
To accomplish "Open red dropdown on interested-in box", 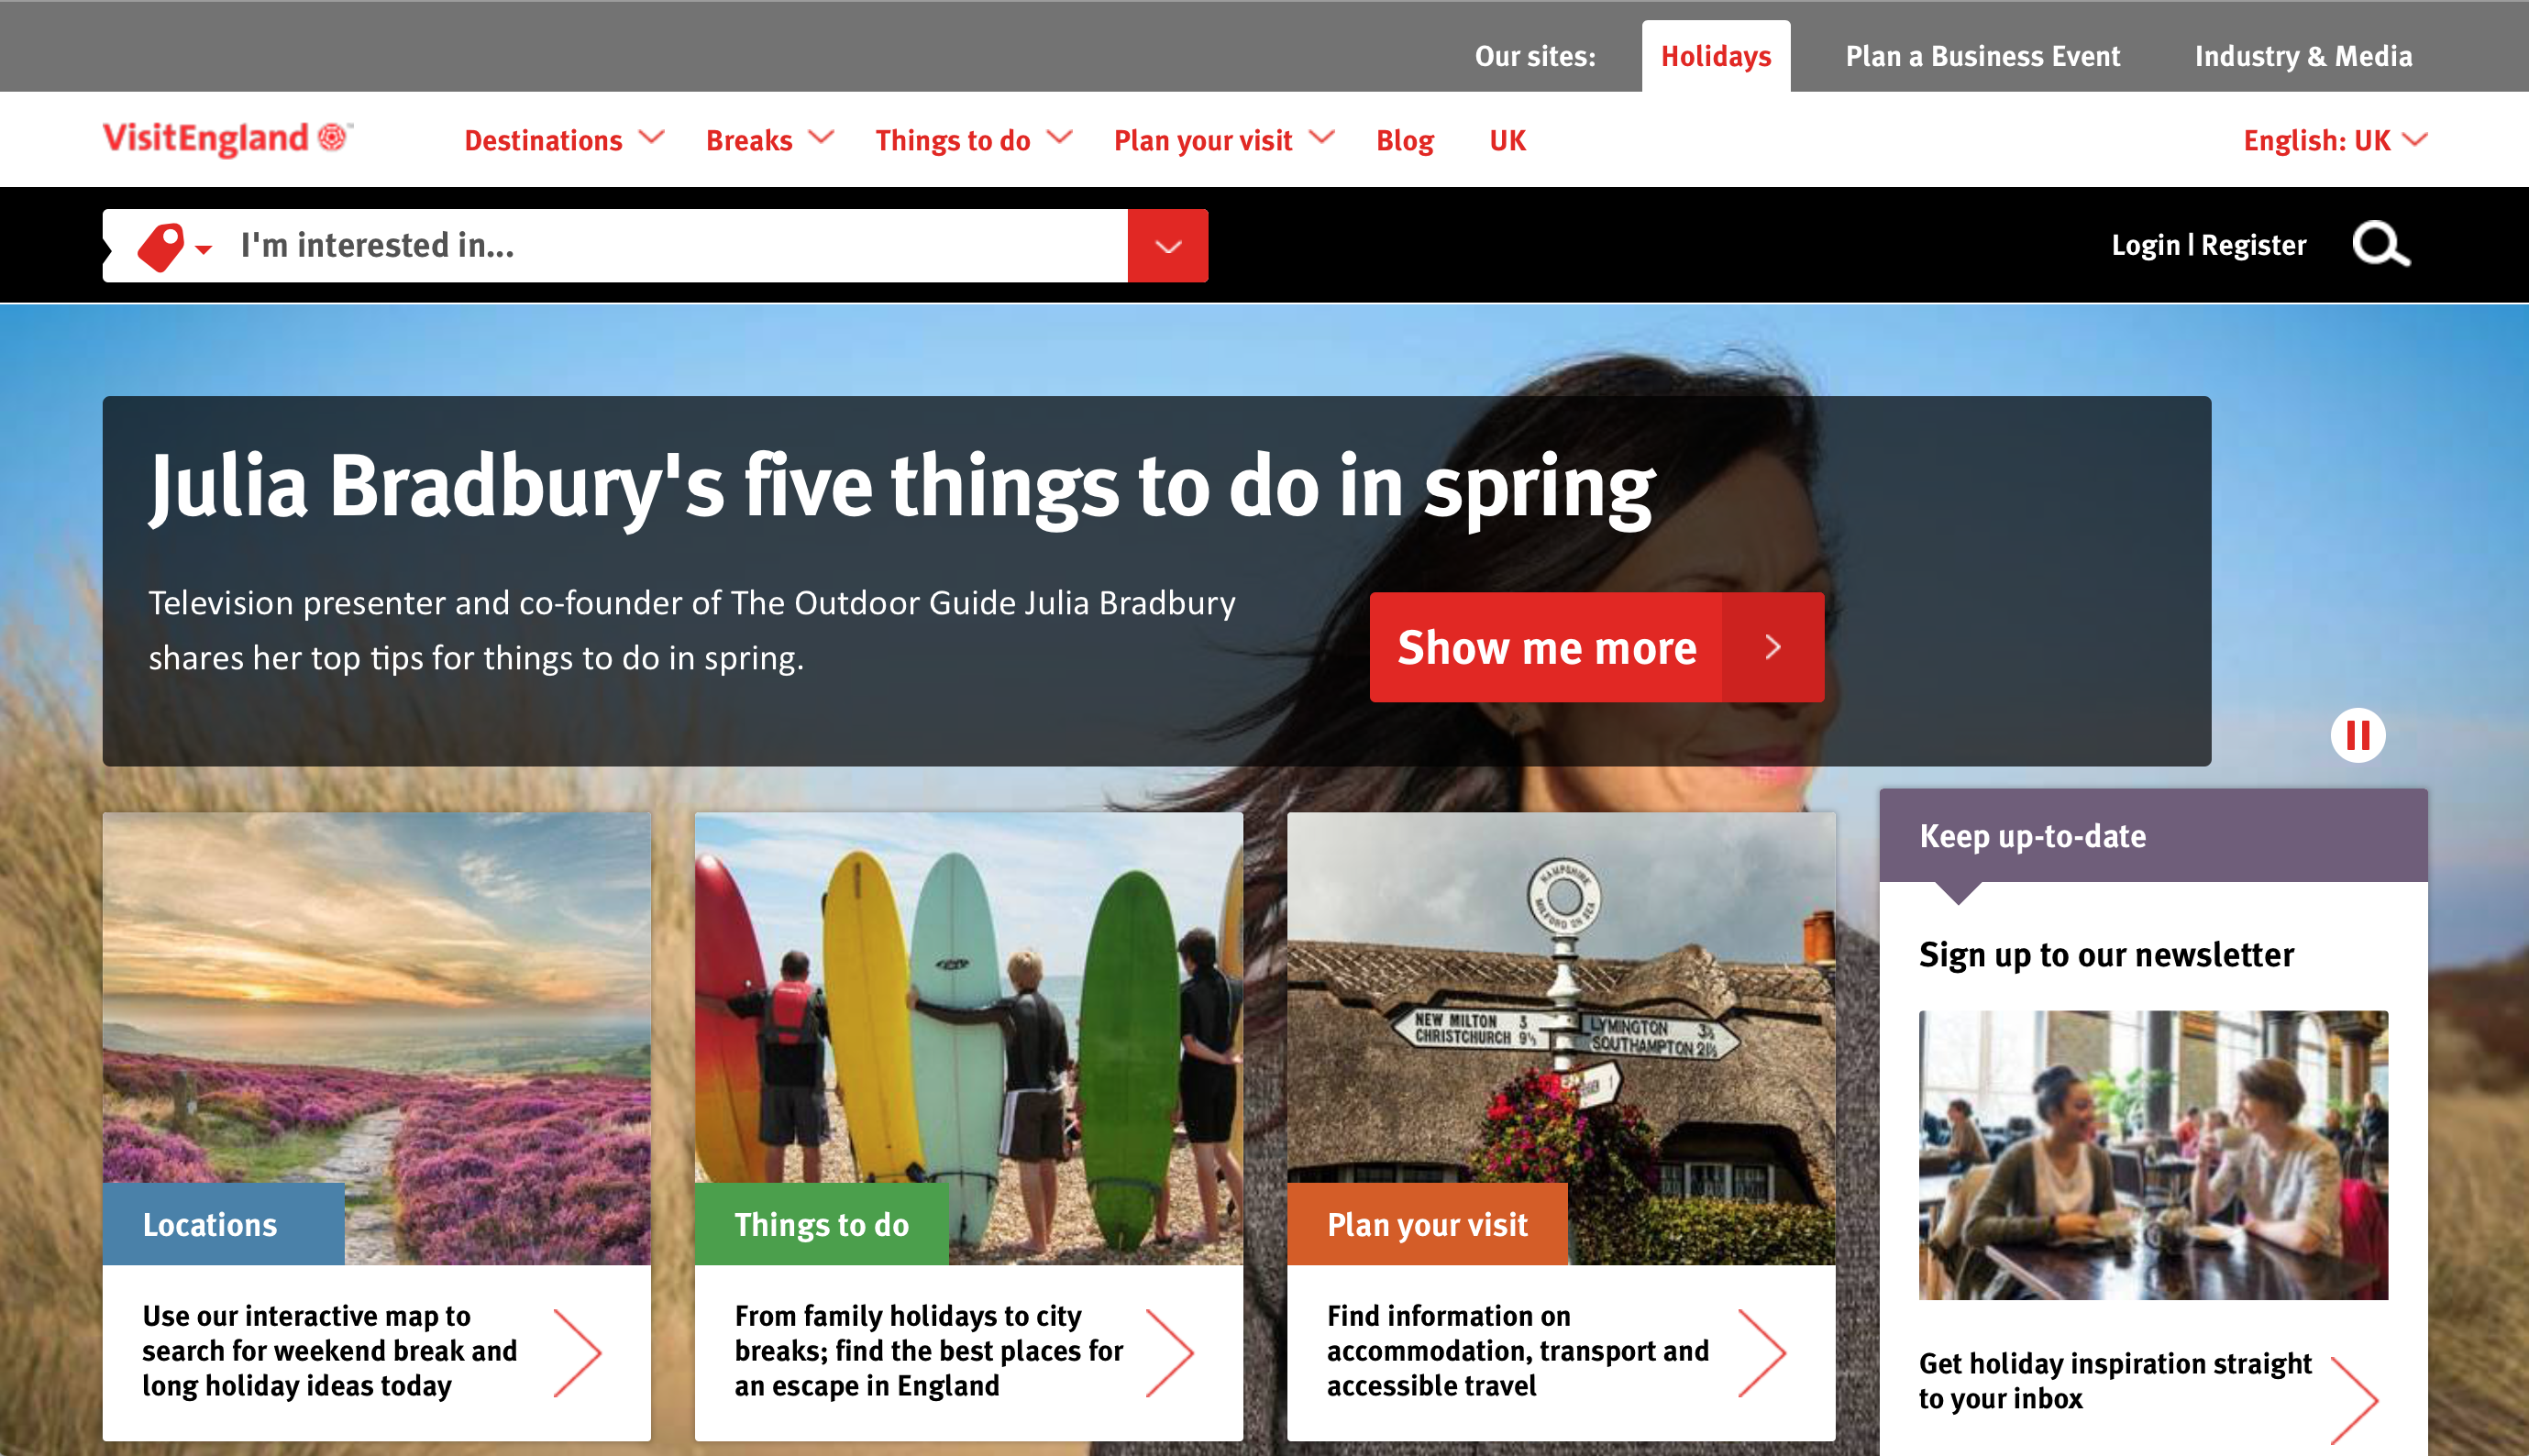I will click(1168, 246).
